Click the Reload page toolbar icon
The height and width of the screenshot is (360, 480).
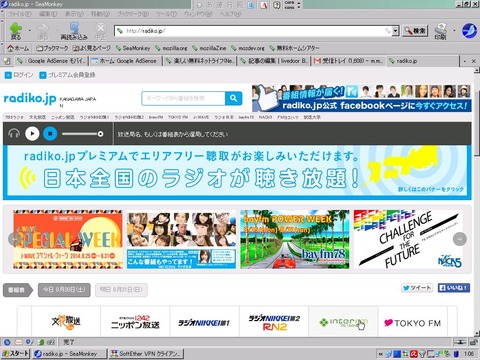74,31
